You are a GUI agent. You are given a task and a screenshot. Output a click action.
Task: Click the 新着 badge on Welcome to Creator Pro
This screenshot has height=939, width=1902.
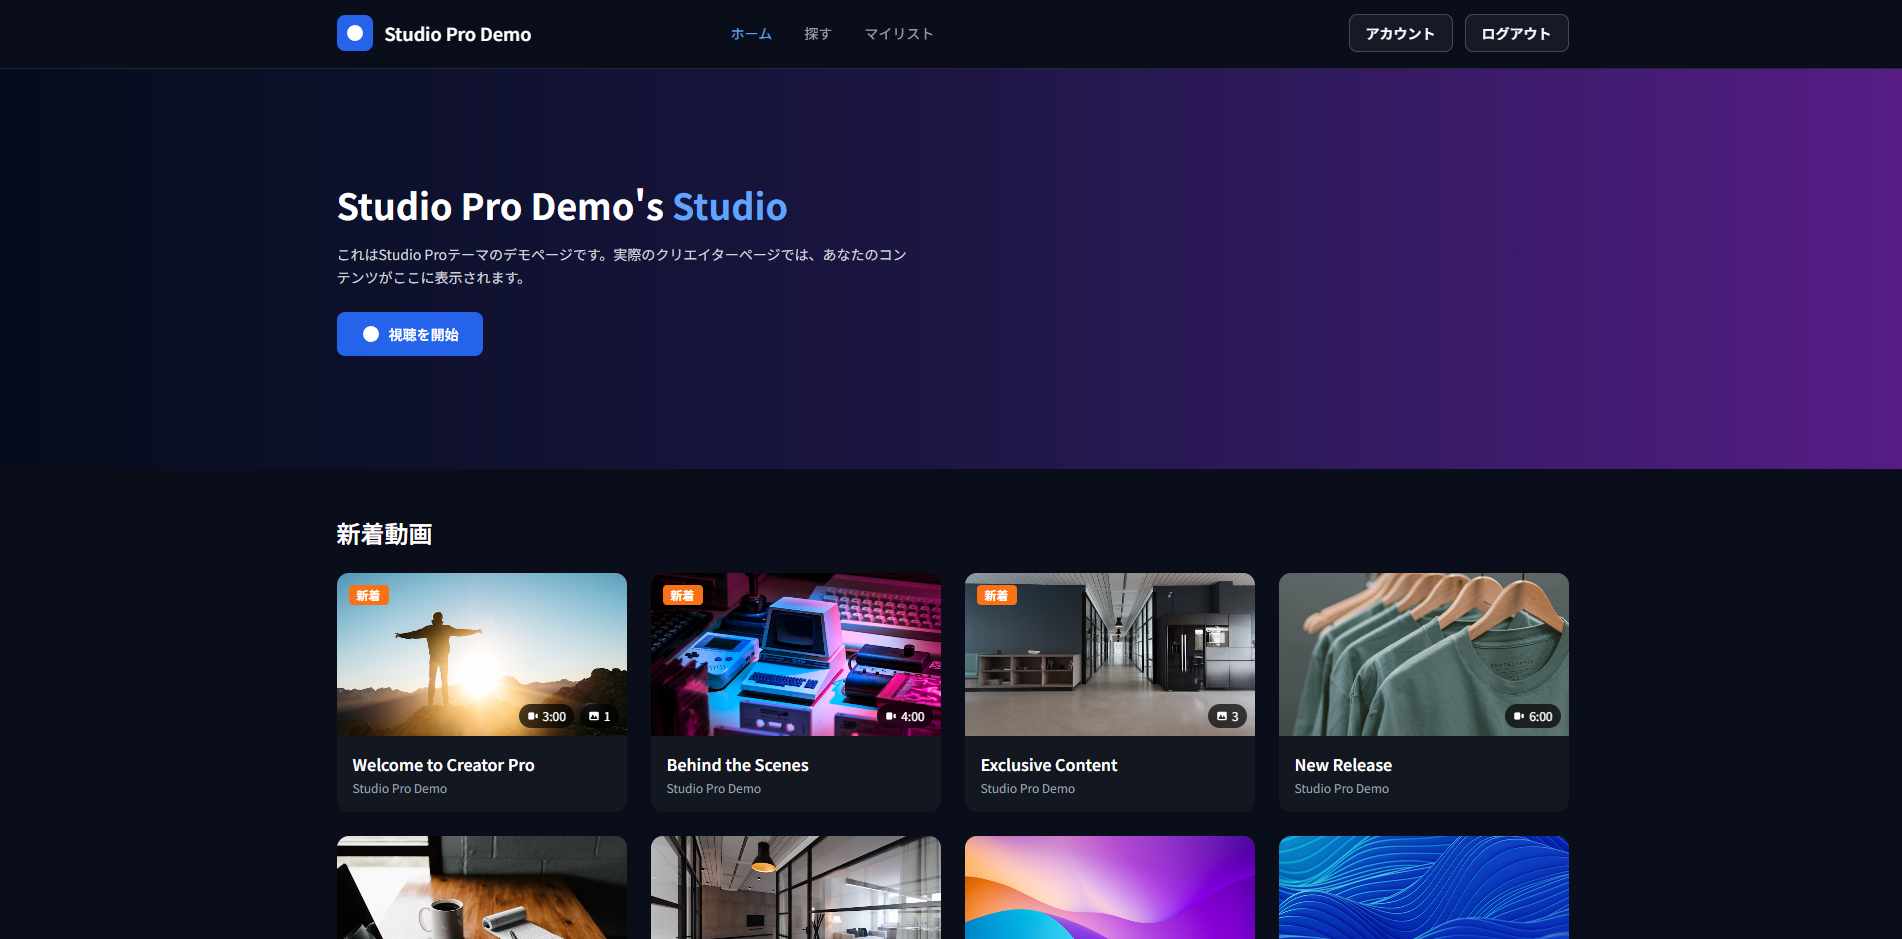click(369, 595)
